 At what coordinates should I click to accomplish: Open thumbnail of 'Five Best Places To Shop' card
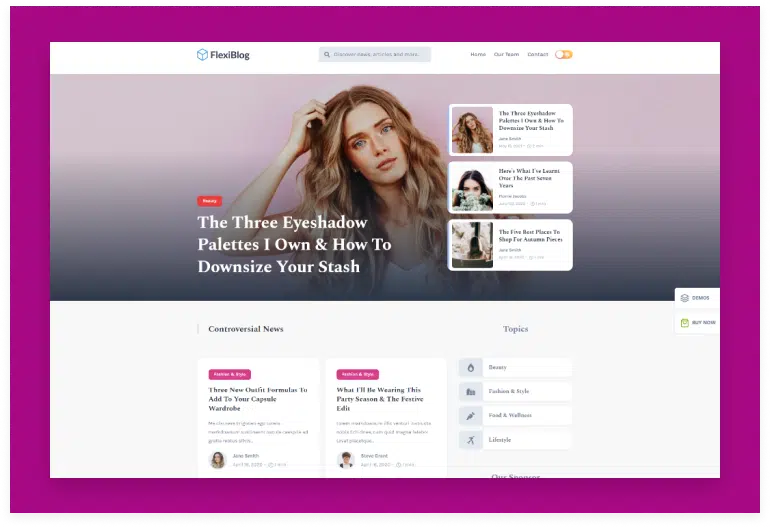pyautogui.click(x=472, y=245)
